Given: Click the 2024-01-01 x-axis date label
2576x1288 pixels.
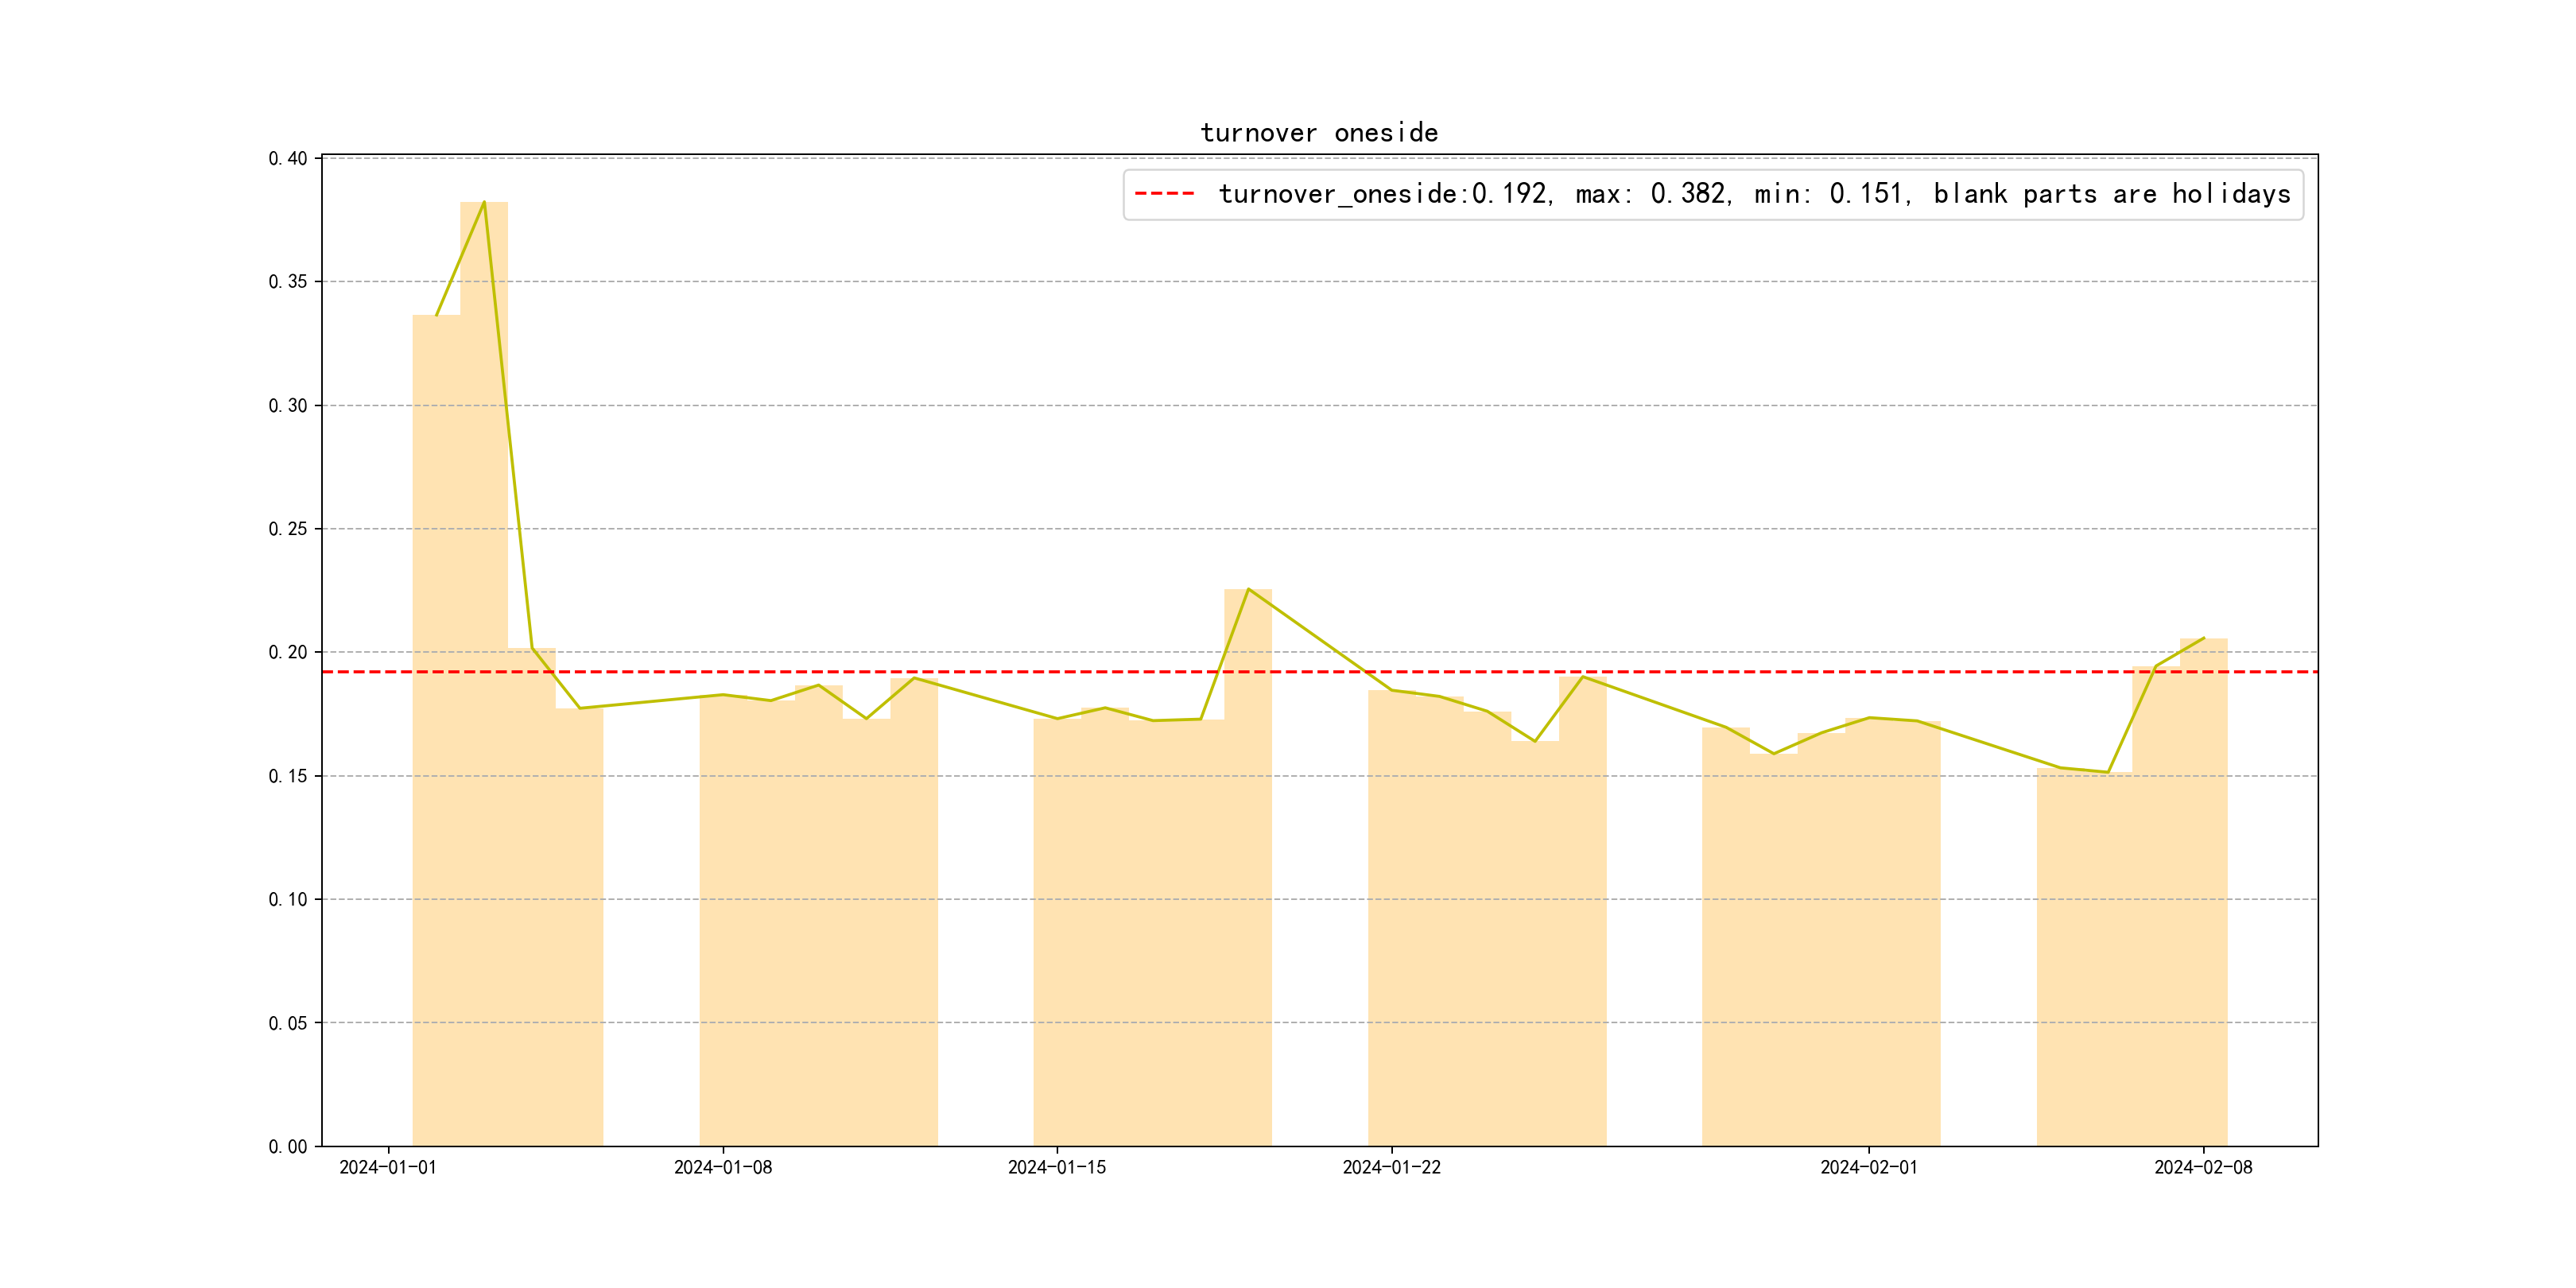Looking at the screenshot, I should (x=388, y=1167).
